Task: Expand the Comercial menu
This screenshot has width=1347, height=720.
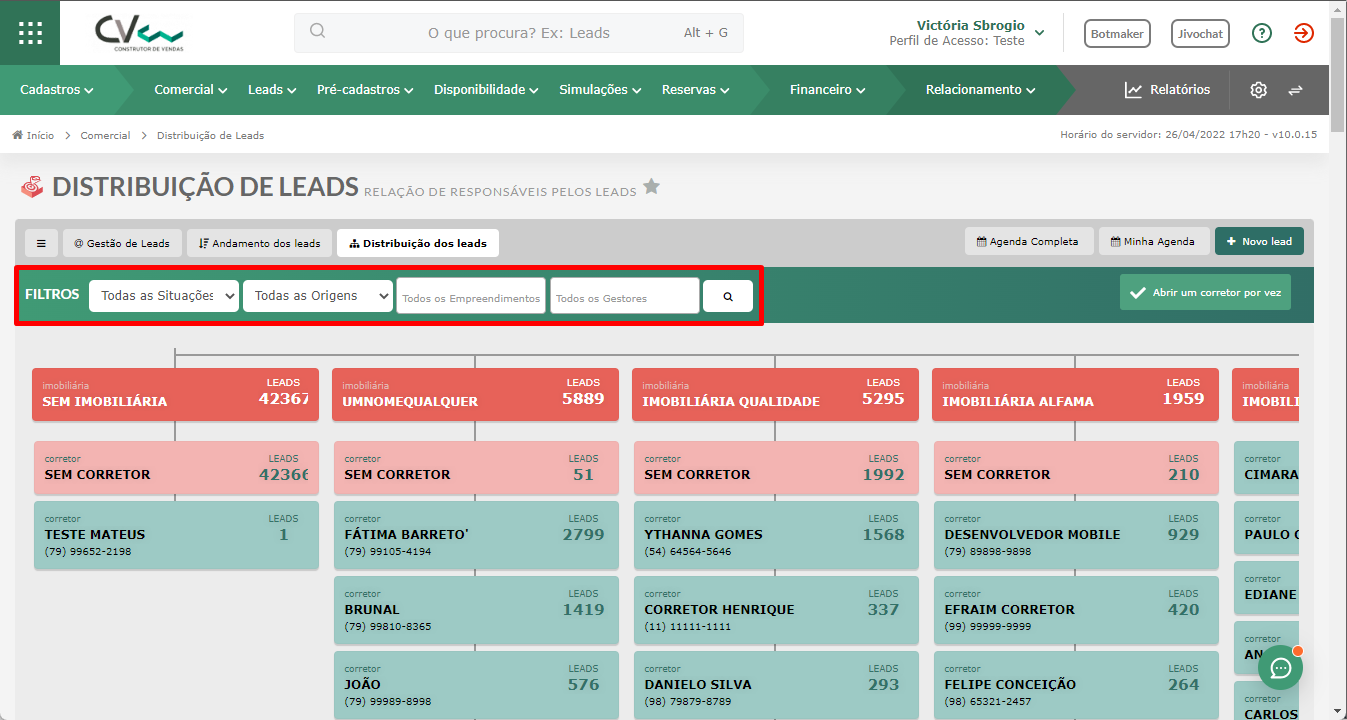Action: click(191, 90)
